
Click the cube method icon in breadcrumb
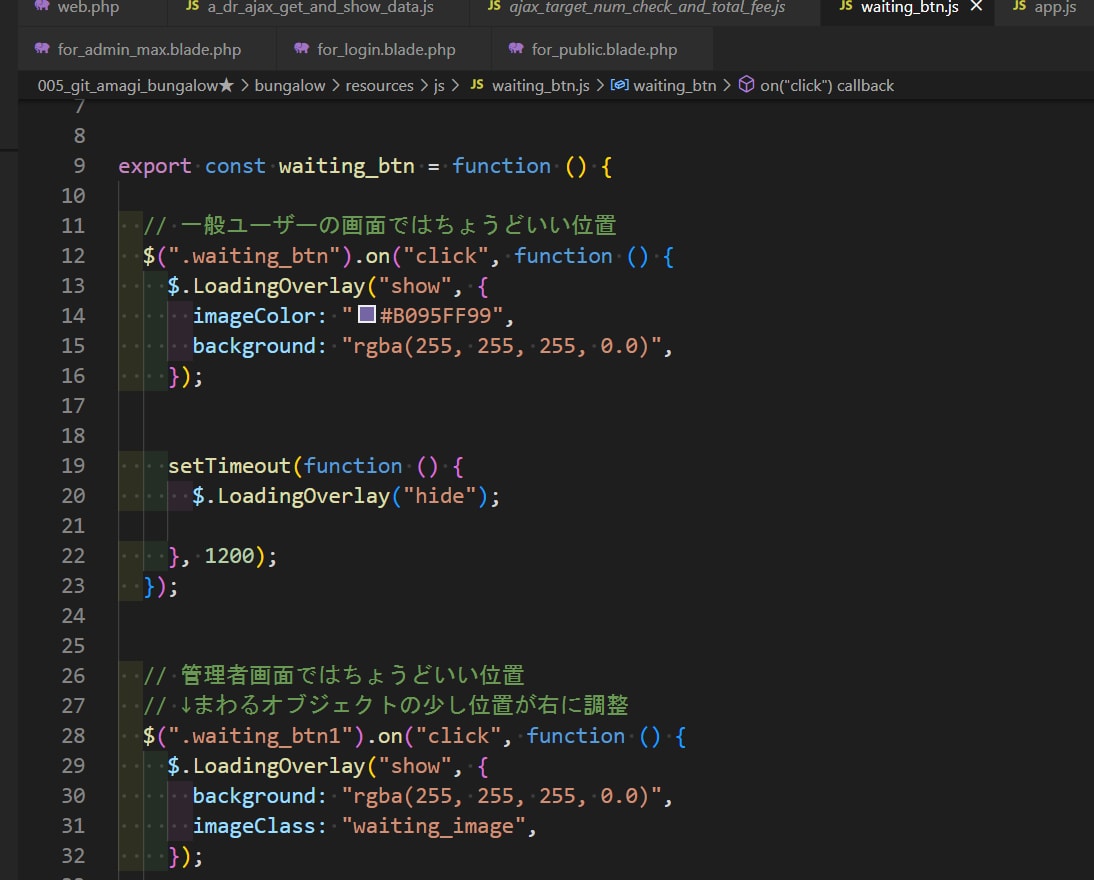pos(747,84)
